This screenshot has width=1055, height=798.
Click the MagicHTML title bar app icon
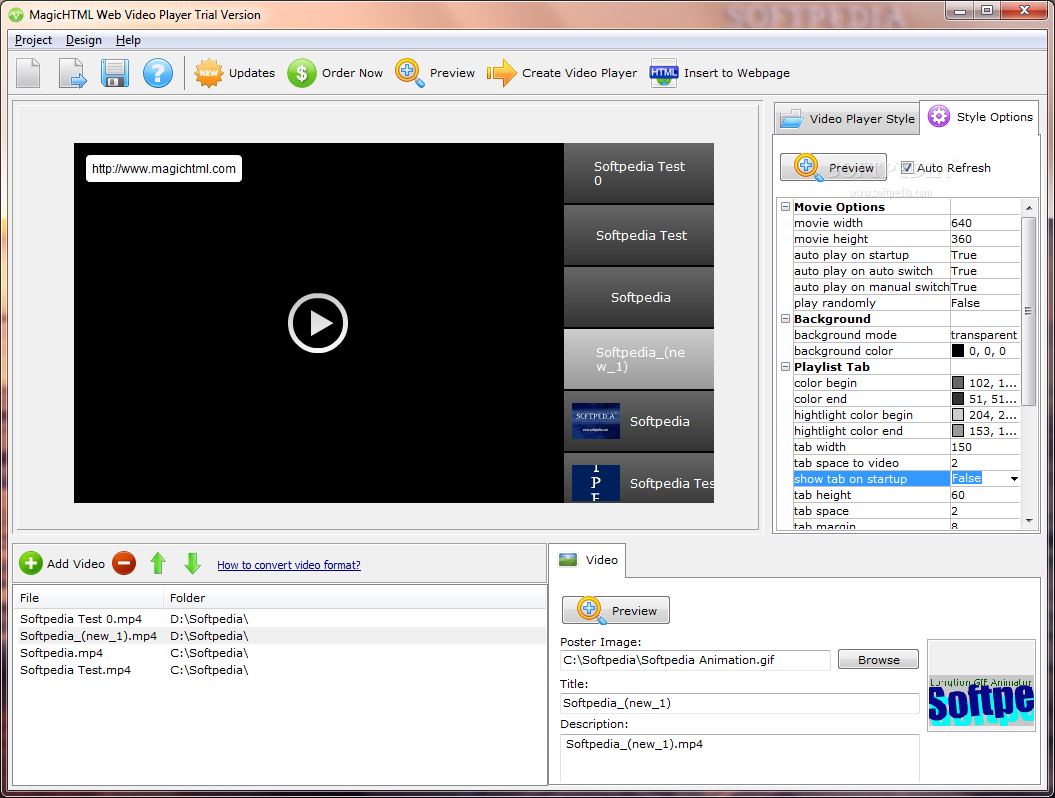pyautogui.click(x=15, y=14)
